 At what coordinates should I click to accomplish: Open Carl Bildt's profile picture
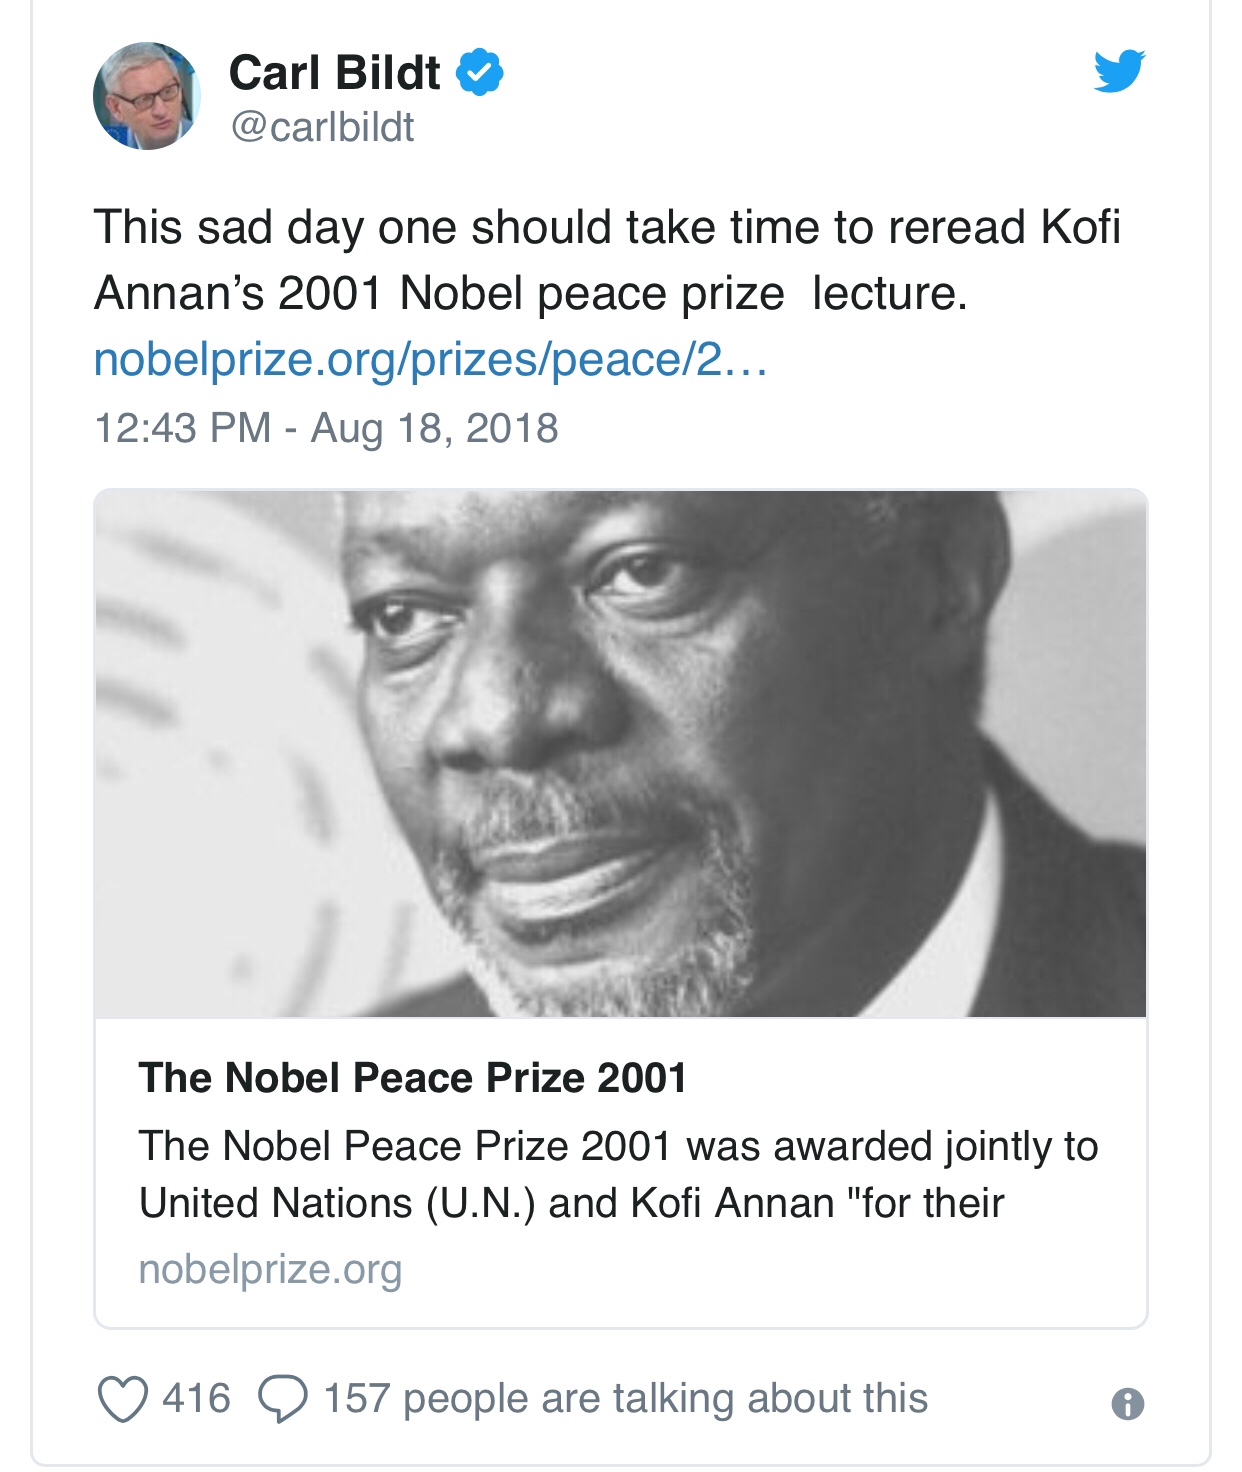[147, 96]
